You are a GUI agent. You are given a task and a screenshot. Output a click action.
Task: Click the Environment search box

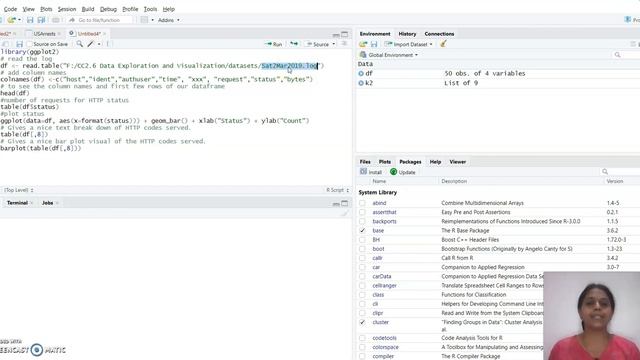pos(625,55)
